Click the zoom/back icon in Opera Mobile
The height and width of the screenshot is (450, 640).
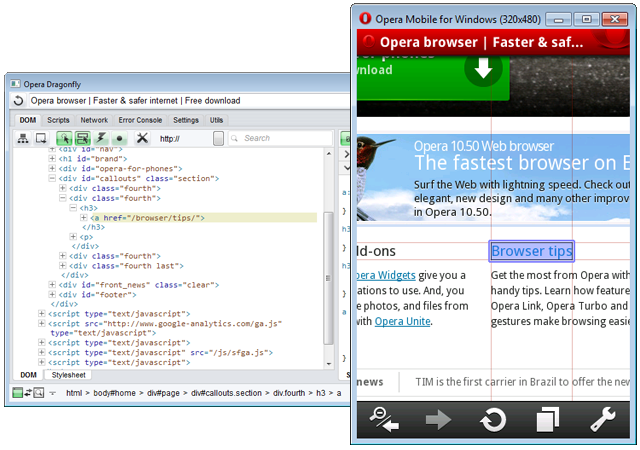point(384,419)
